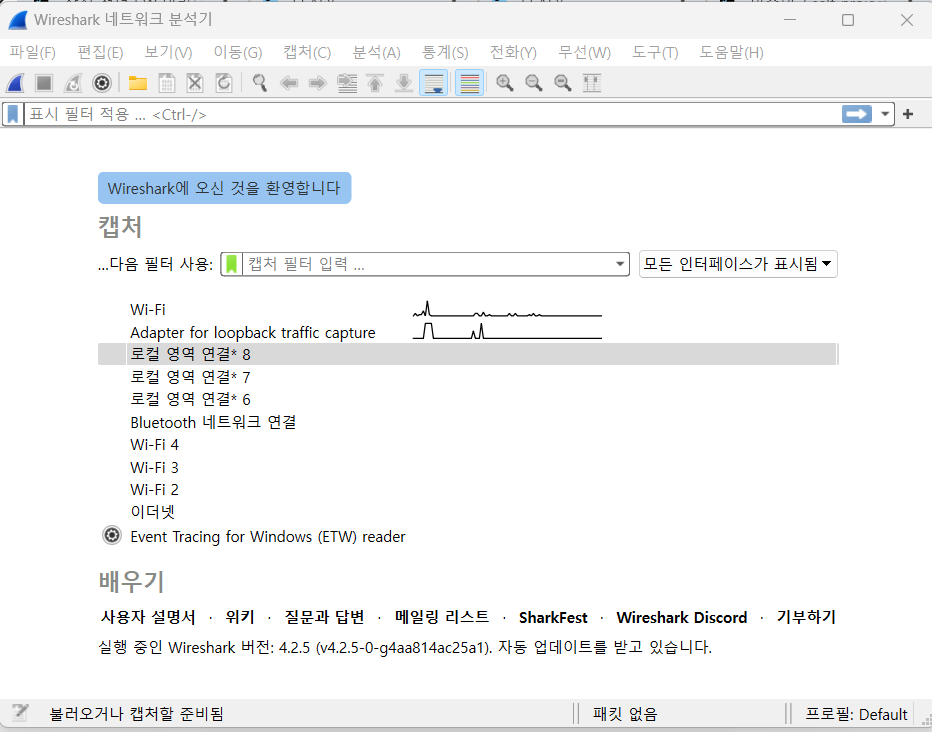Open capture options gear icon in toolbar
The width and height of the screenshot is (932, 732).
(x=102, y=83)
